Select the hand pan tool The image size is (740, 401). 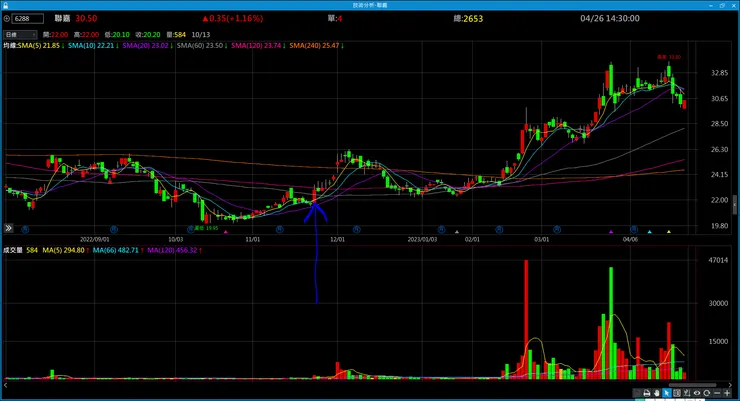656,393
